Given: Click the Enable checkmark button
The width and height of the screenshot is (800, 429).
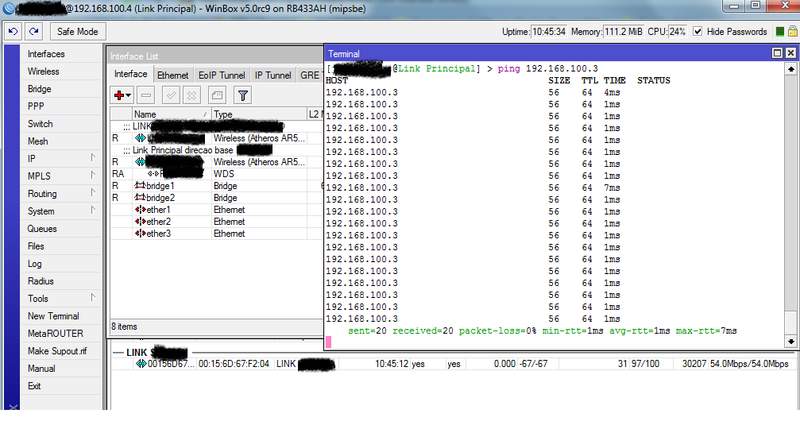Looking at the screenshot, I should point(170,95).
